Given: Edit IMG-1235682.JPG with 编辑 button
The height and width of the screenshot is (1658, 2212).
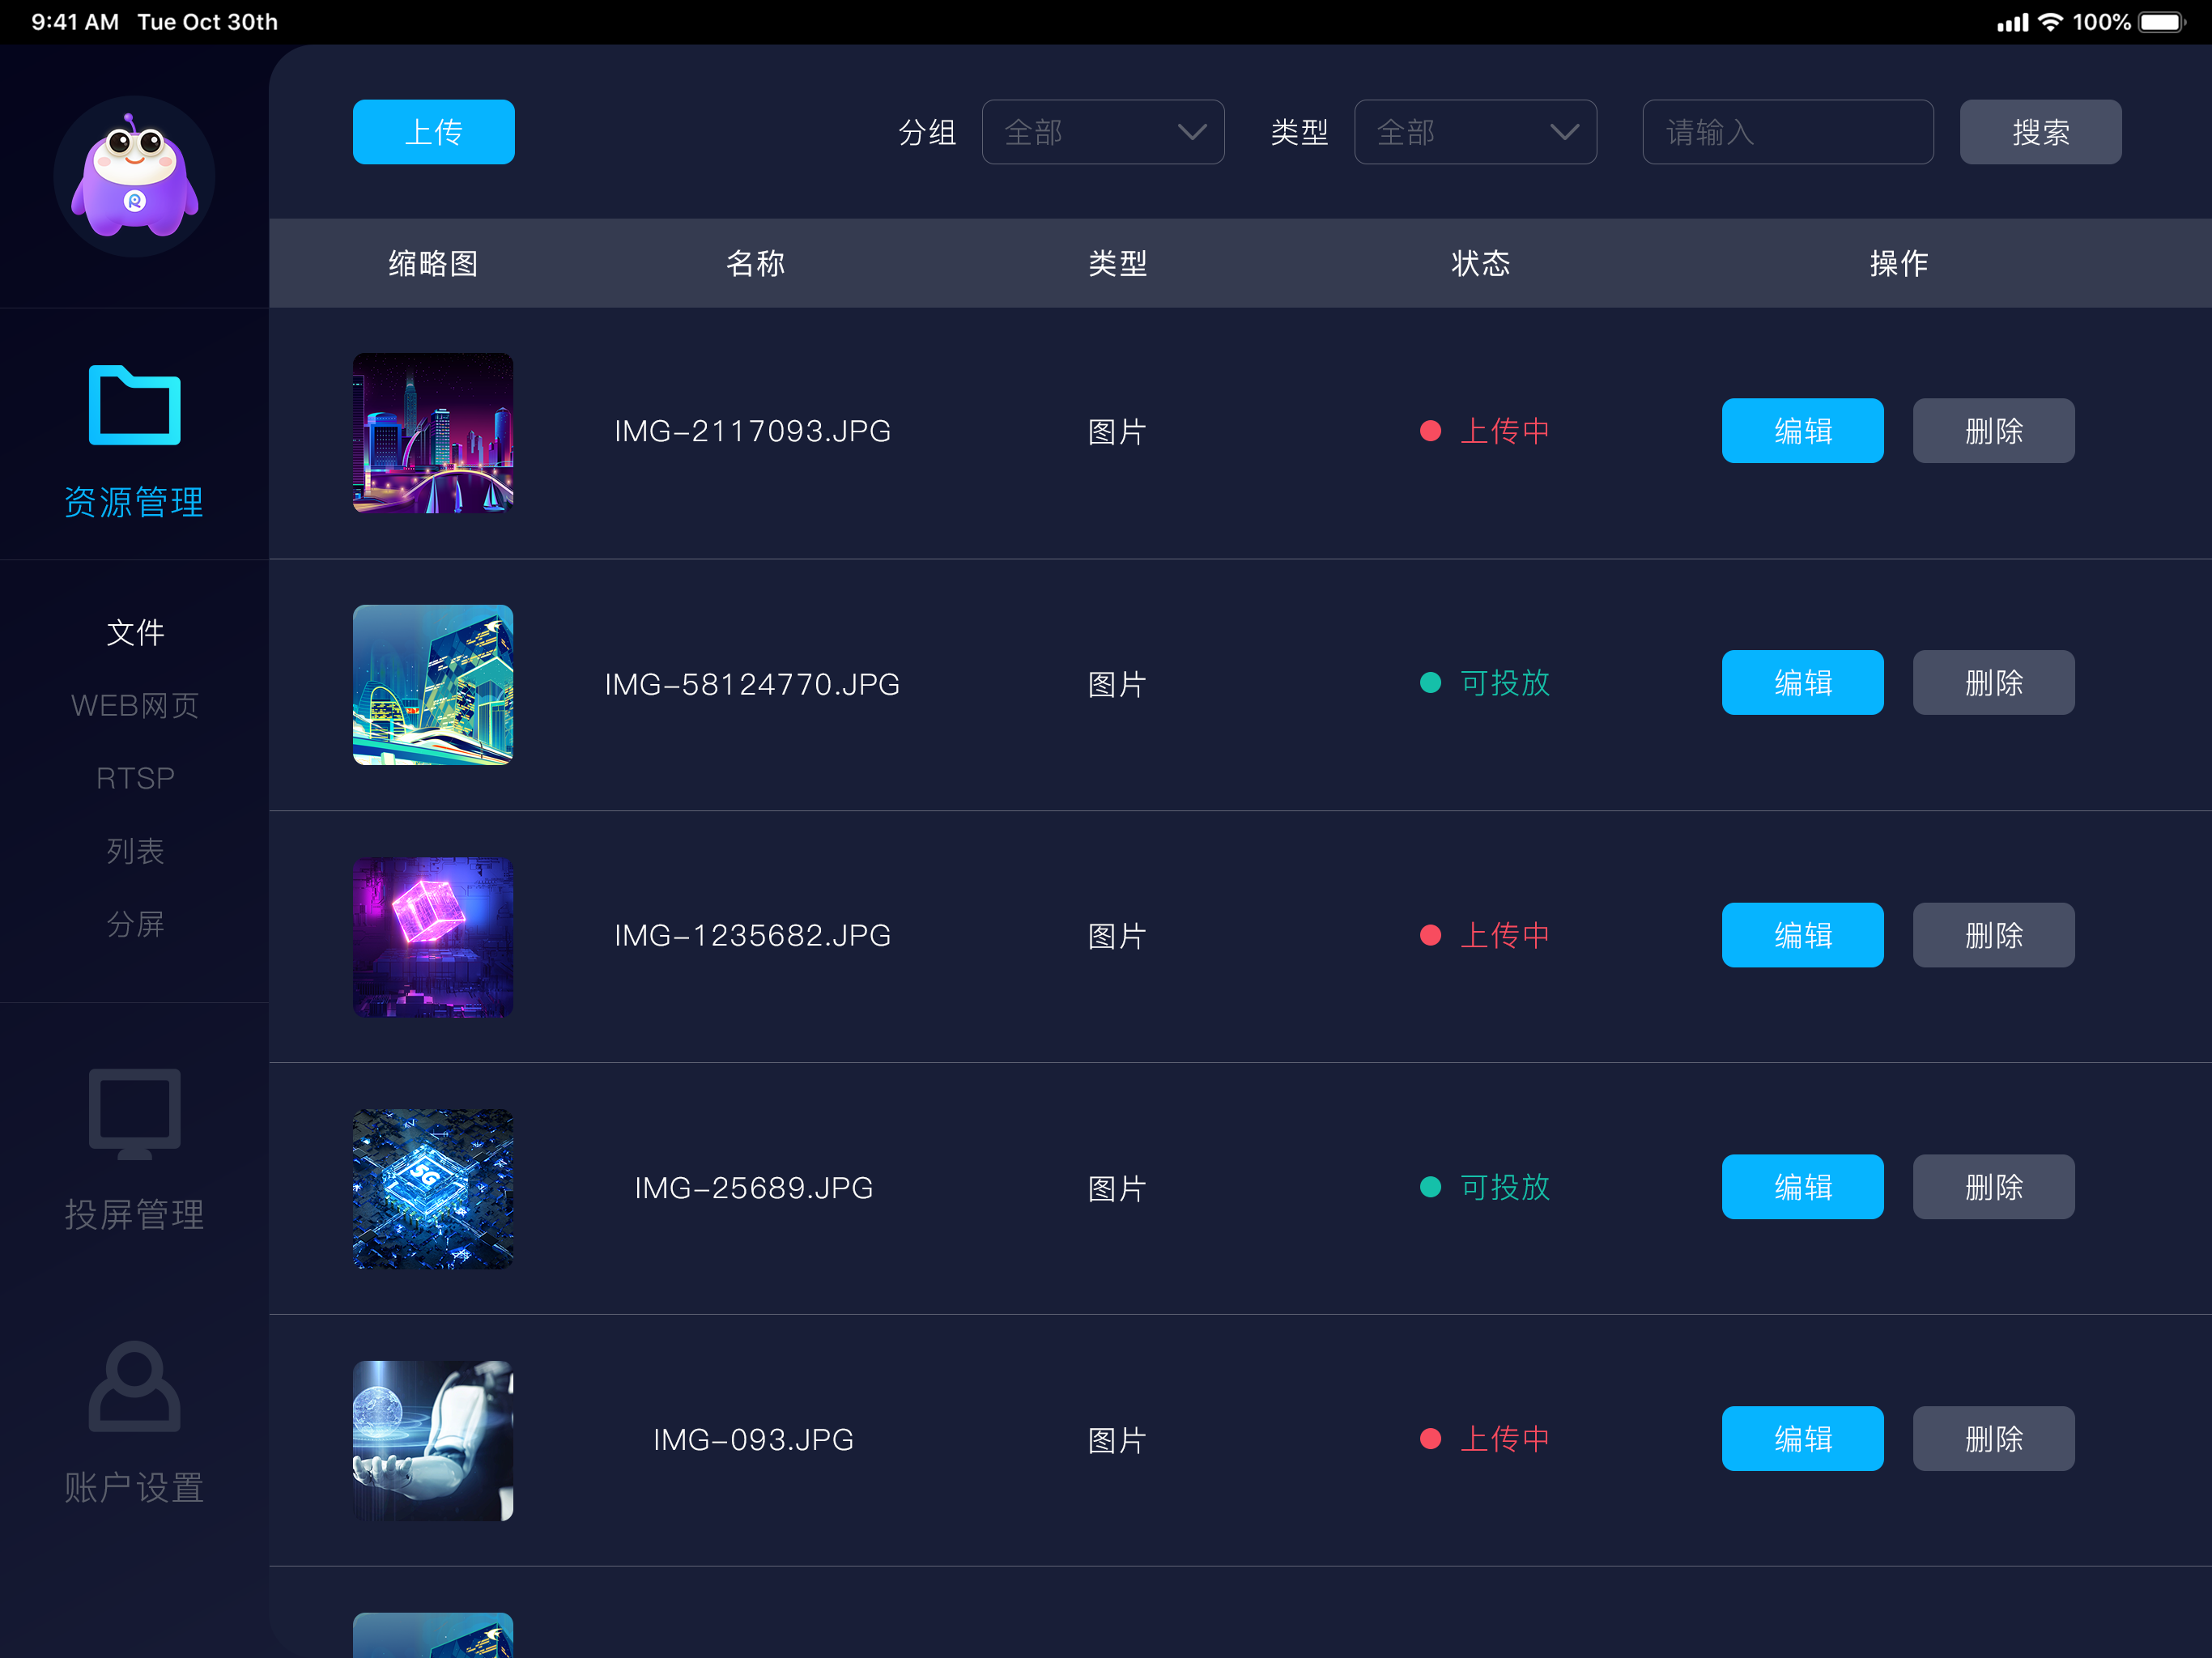Looking at the screenshot, I should click(x=1802, y=935).
